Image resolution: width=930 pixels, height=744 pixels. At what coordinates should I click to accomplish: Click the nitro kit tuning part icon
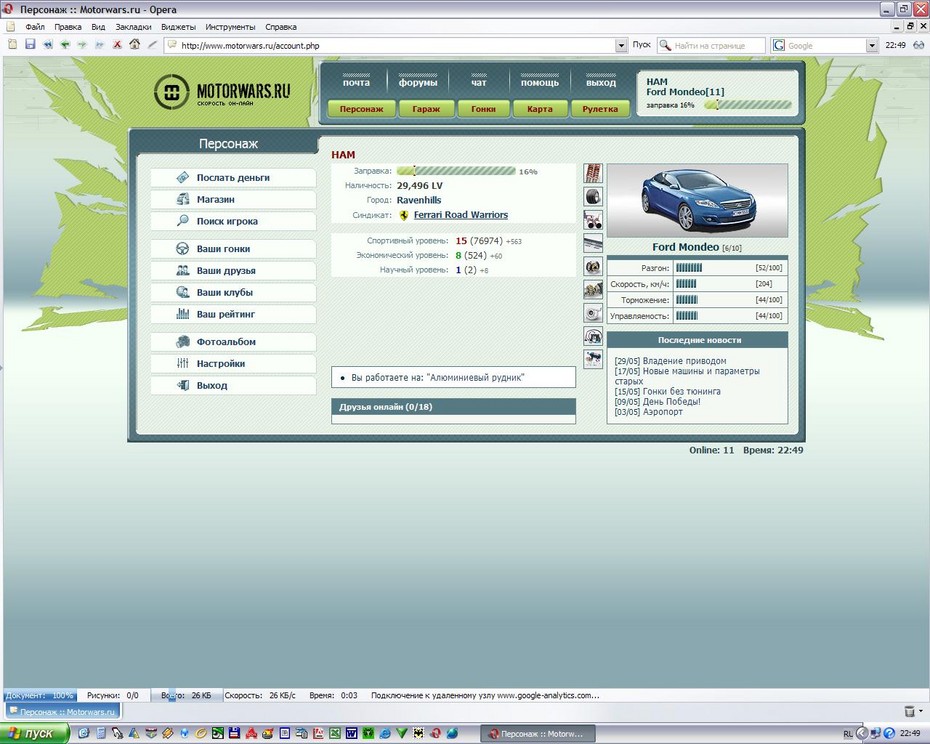(593, 336)
